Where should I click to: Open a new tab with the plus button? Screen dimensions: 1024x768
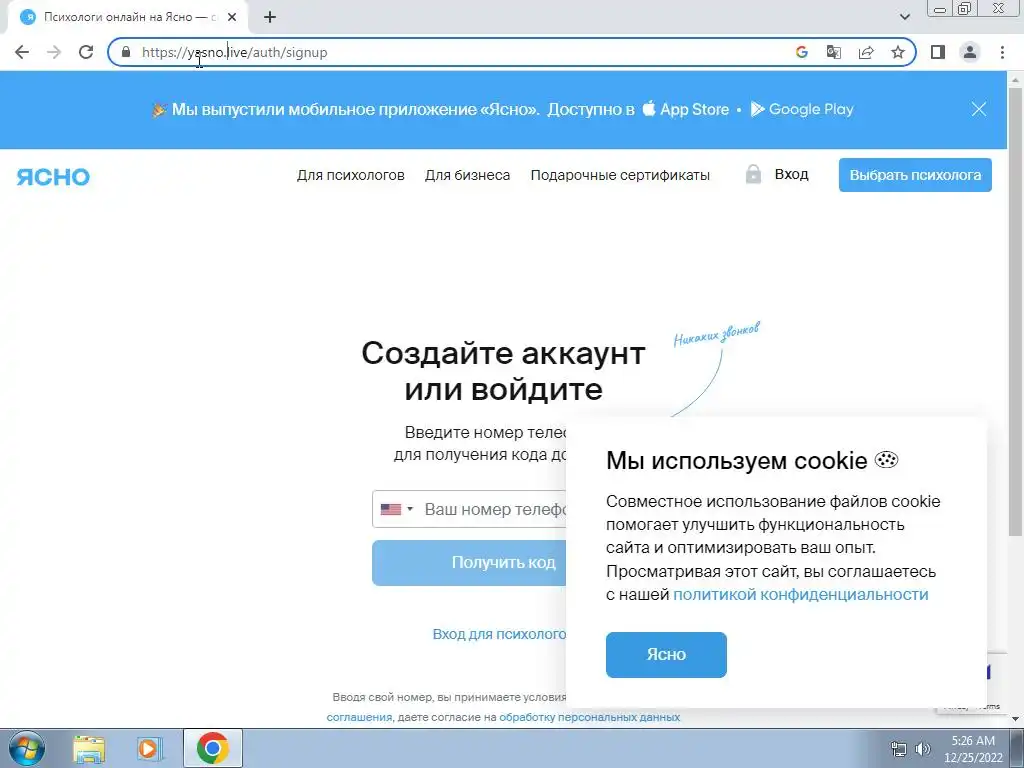coord(270,17)
